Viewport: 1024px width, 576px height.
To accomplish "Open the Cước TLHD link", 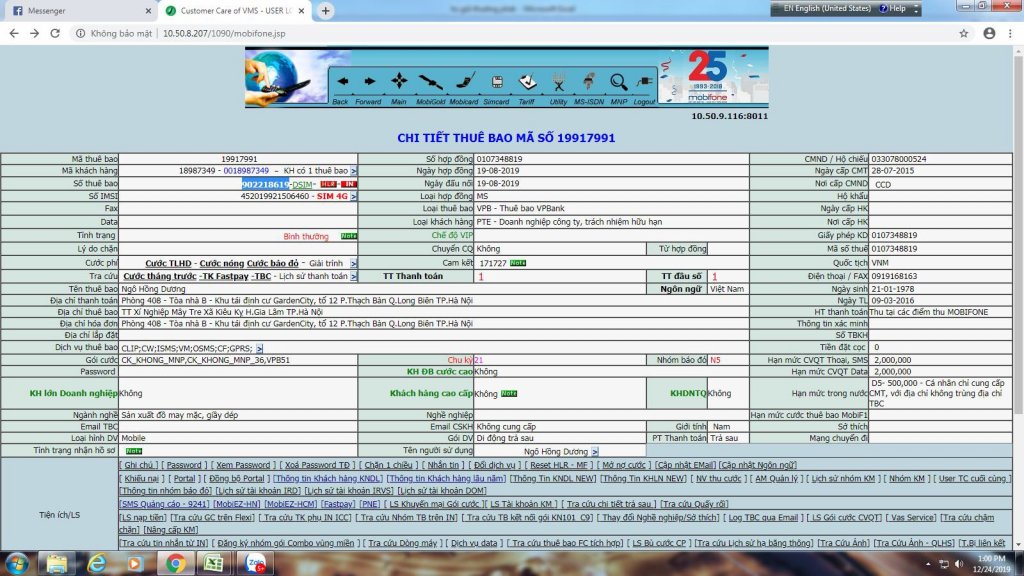I will coord(168,264).
